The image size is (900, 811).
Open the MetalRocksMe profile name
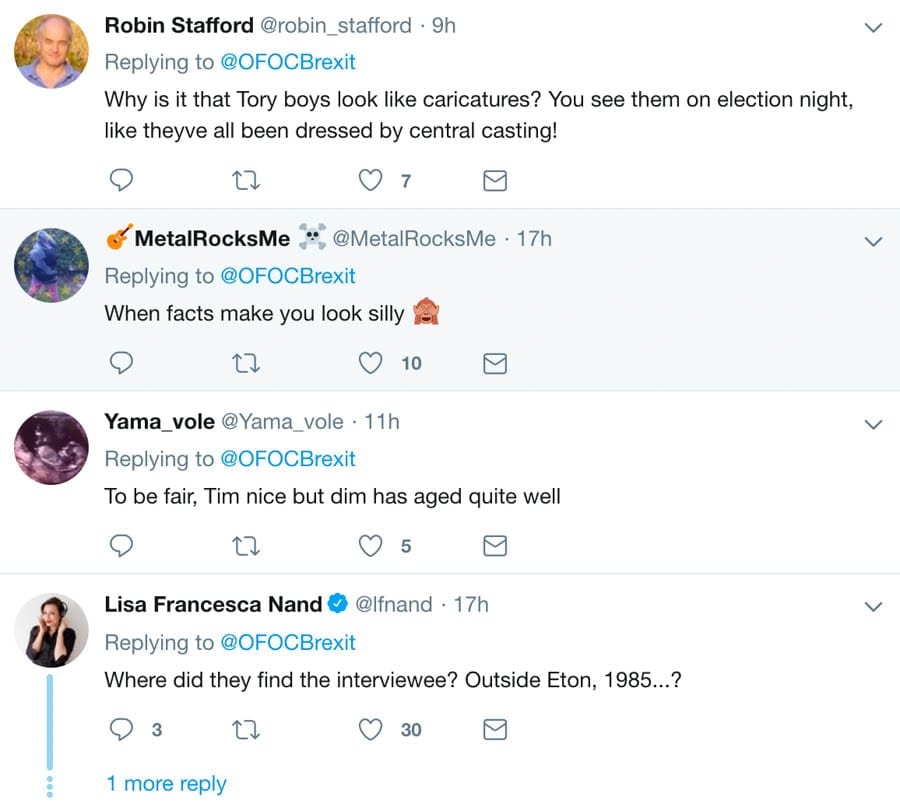pyautogui.click(x=212, y=238)
